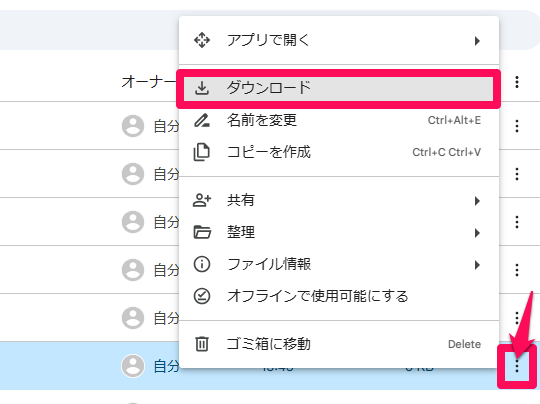Click the owner avatar in the highlighted blue row
The width and height of the screenshot is (540, 404).
pos(133,366)
